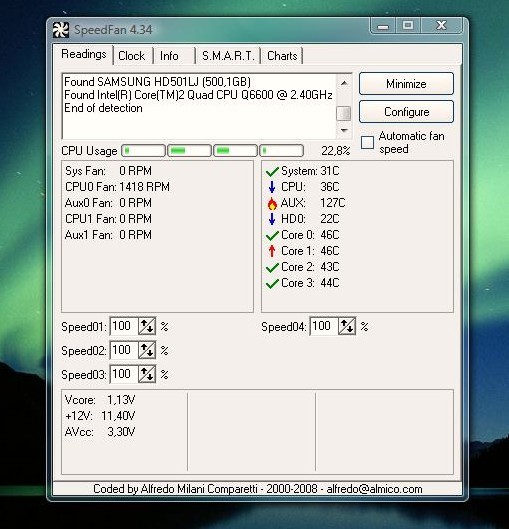This screenshot has height=529, width=509.
Task: Click the Speed03 percentage input field
Action: point(124,374)
